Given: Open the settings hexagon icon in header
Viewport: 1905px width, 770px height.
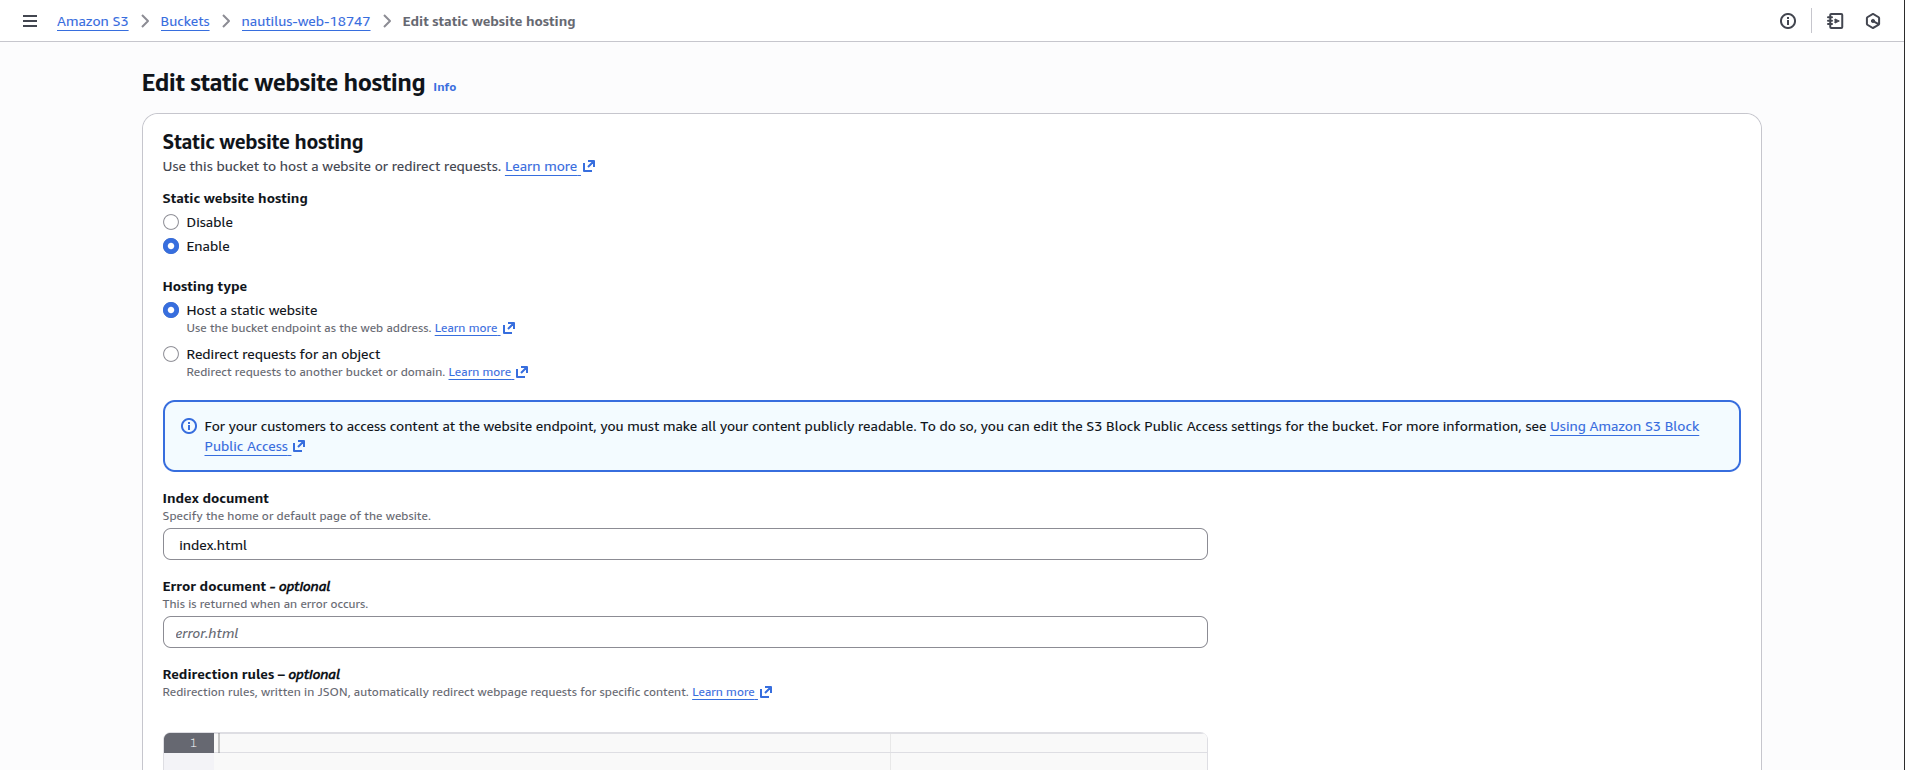Looking at the screenshot, I should (1873, 21).
